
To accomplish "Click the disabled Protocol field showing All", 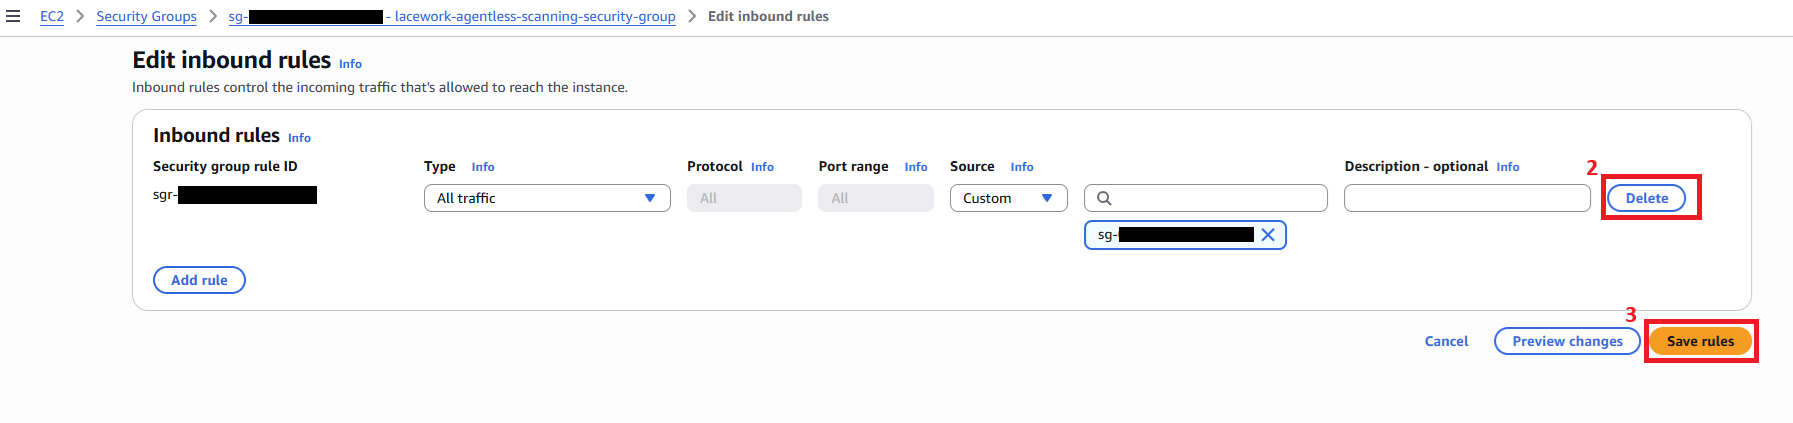I will [x=744, y=198].
